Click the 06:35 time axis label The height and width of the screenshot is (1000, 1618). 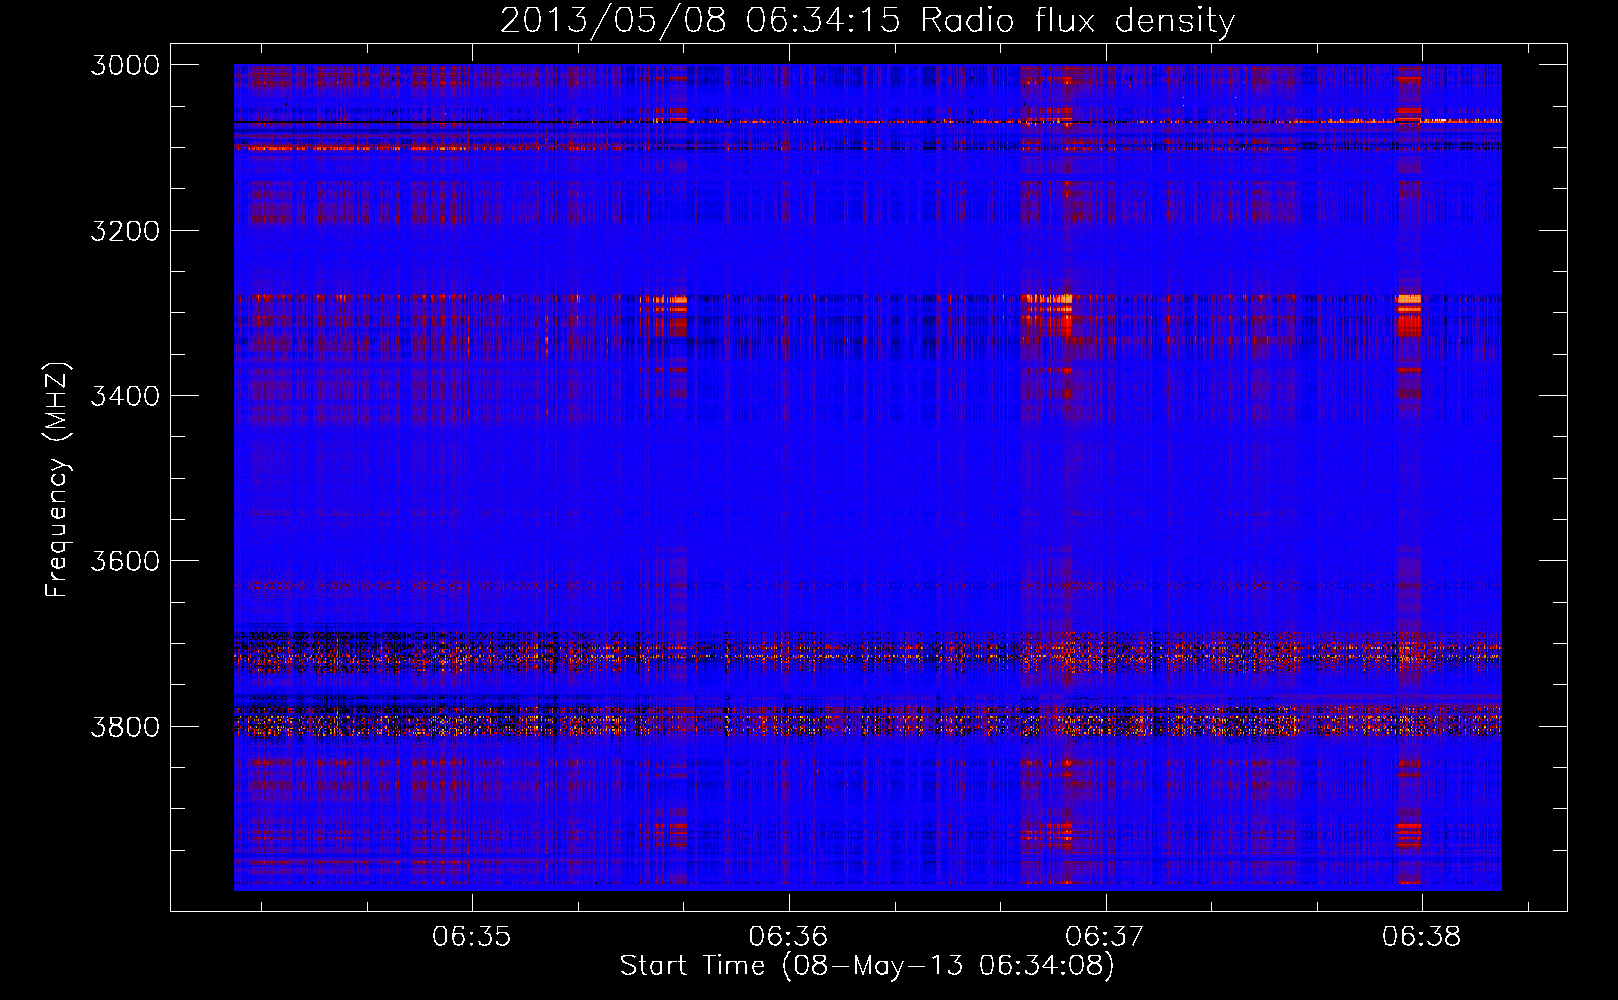click(x=471, y=937)
